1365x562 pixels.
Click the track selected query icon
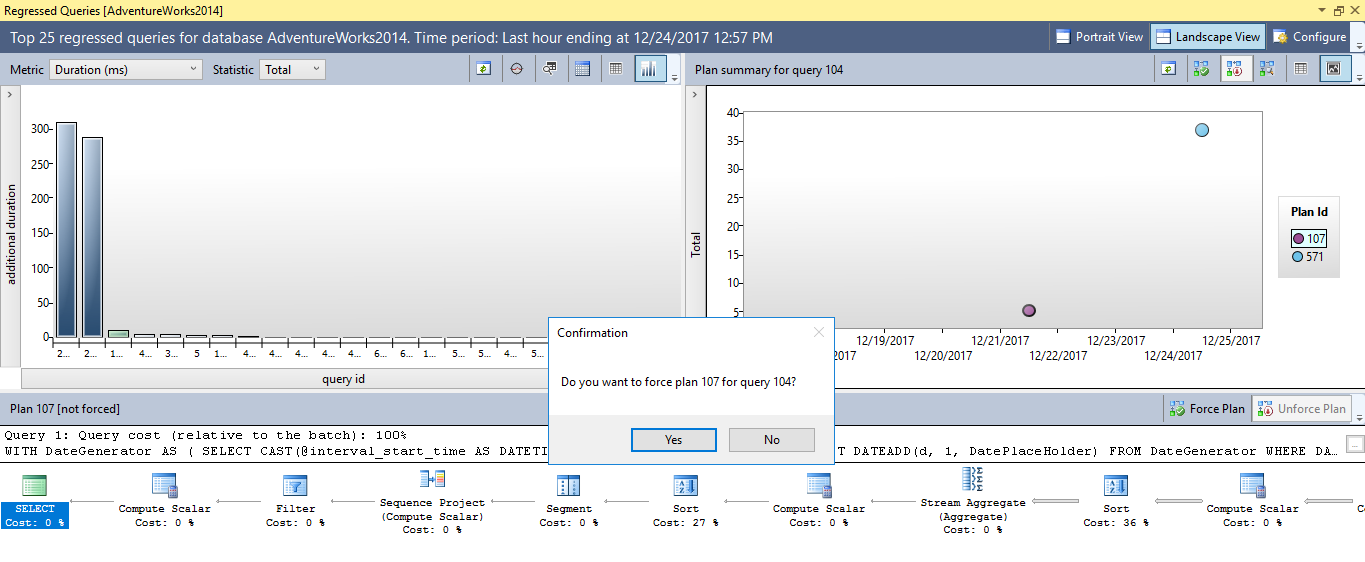click(517, 69)
